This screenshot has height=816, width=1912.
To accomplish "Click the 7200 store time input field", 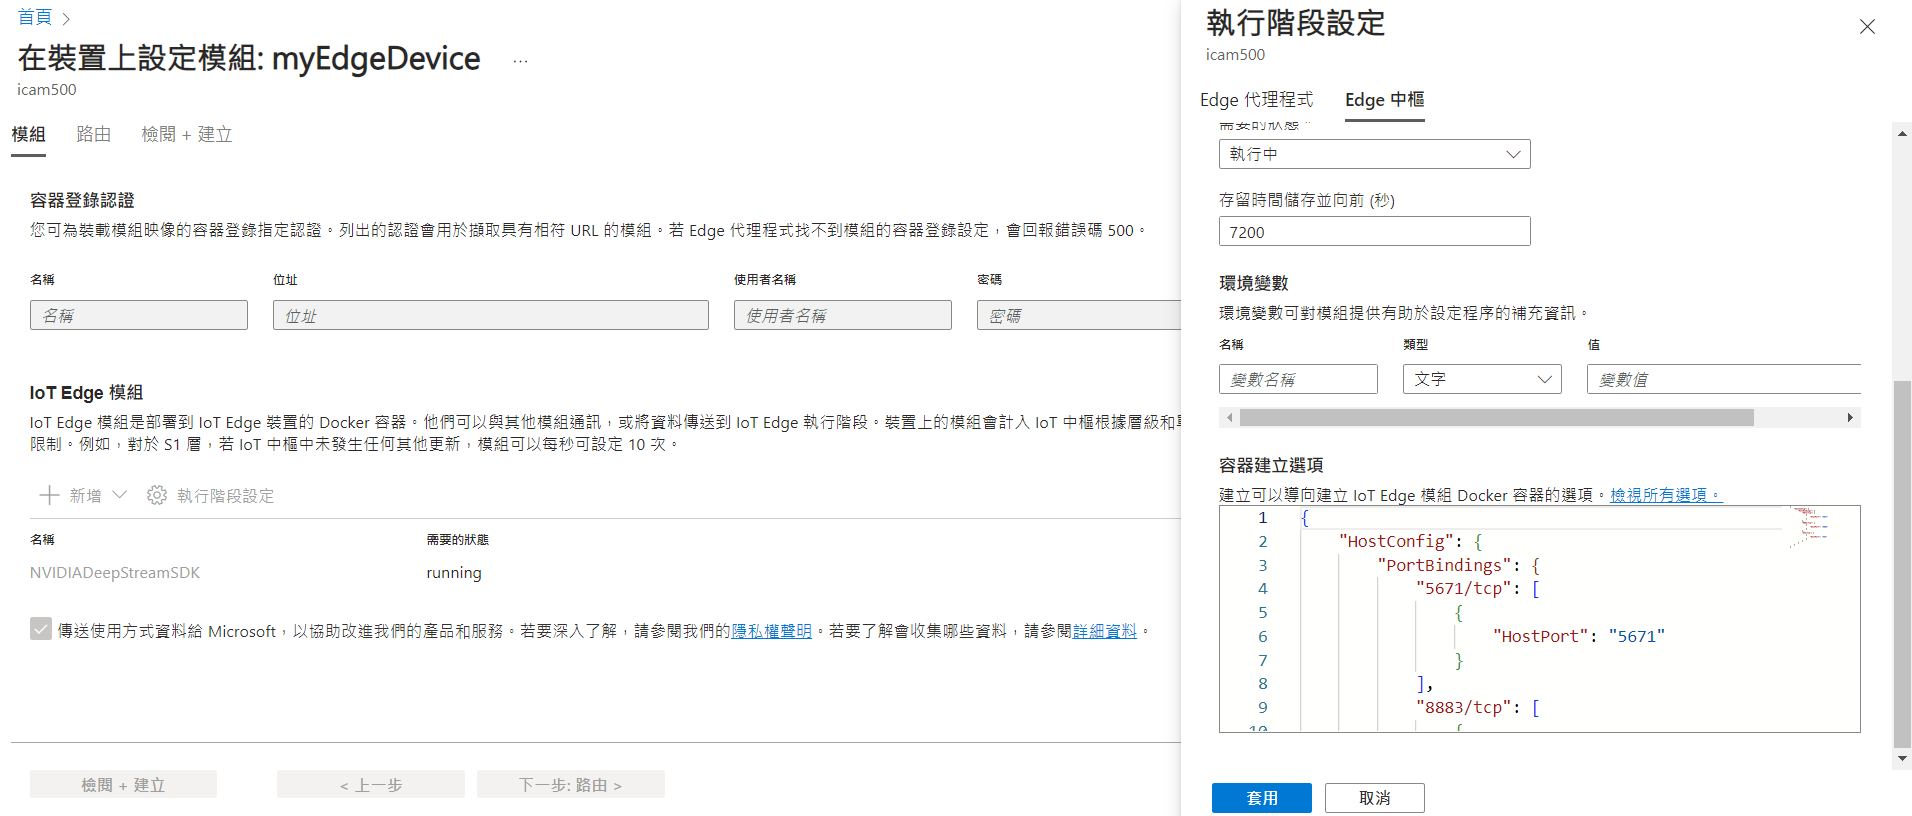I will pyautogui.click(x=1374, y=231).
